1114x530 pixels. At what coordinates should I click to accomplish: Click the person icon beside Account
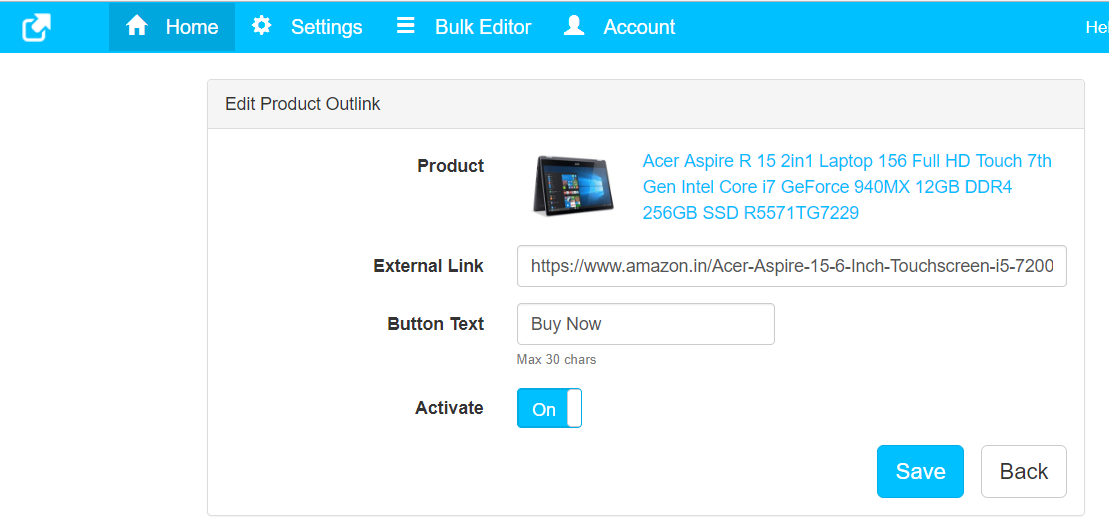(573, 26)
